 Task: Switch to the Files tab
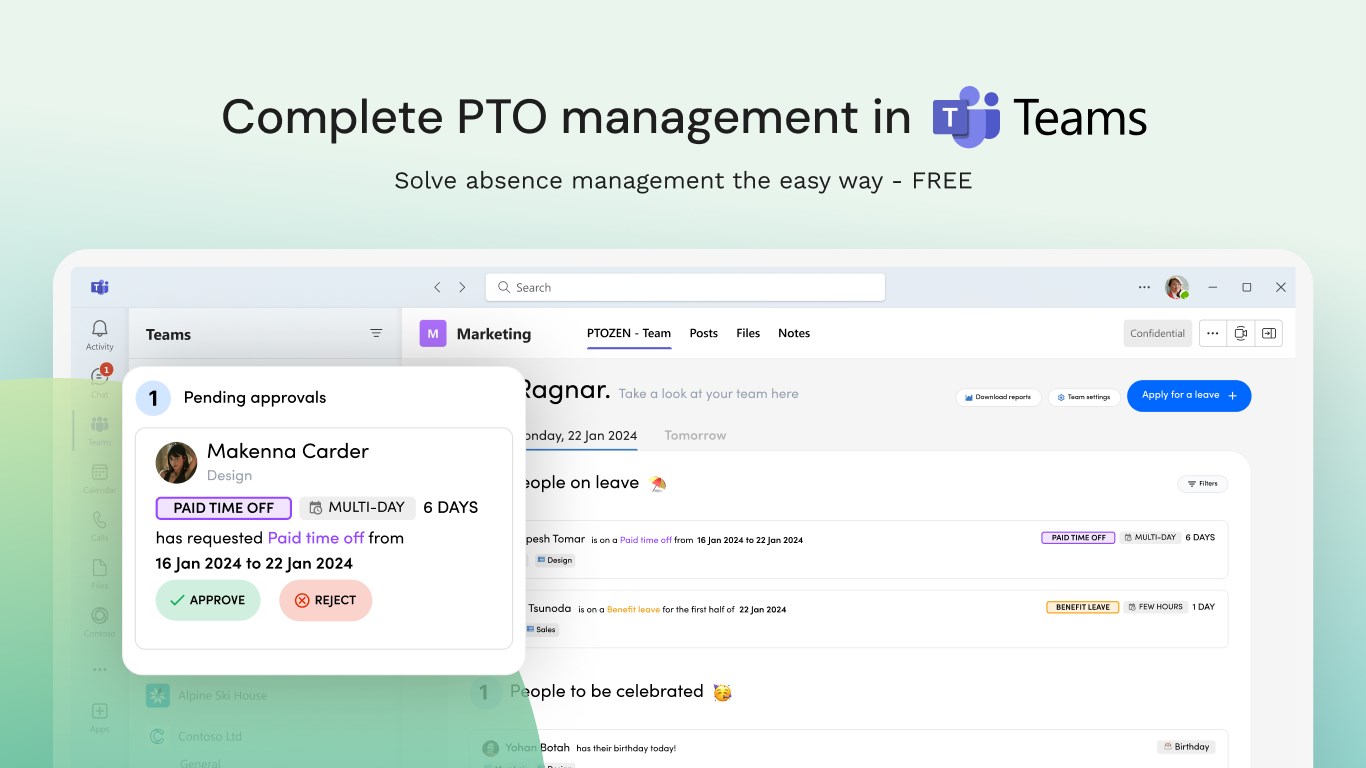(748, 333)
